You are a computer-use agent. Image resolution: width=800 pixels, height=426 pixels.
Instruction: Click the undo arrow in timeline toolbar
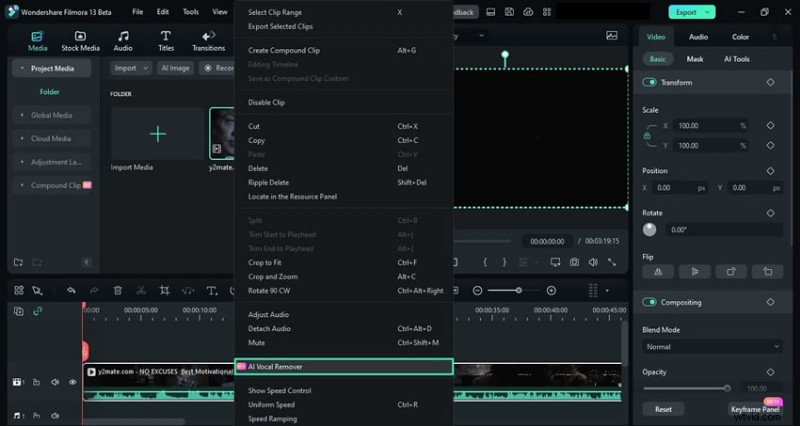[71, 290]
